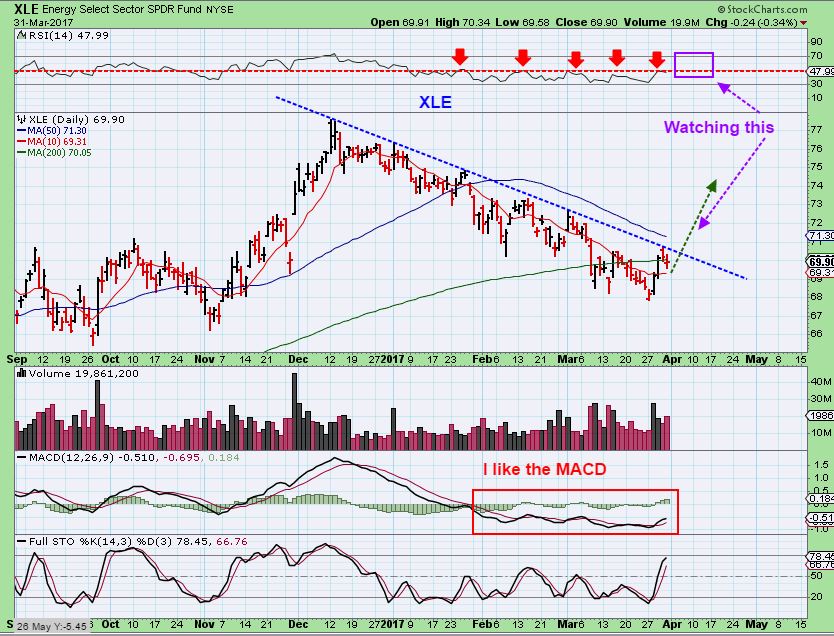Click the 71.30 MA(50) price tag on right axis
Screen dimensions: 834x636
tap(821, 236)
